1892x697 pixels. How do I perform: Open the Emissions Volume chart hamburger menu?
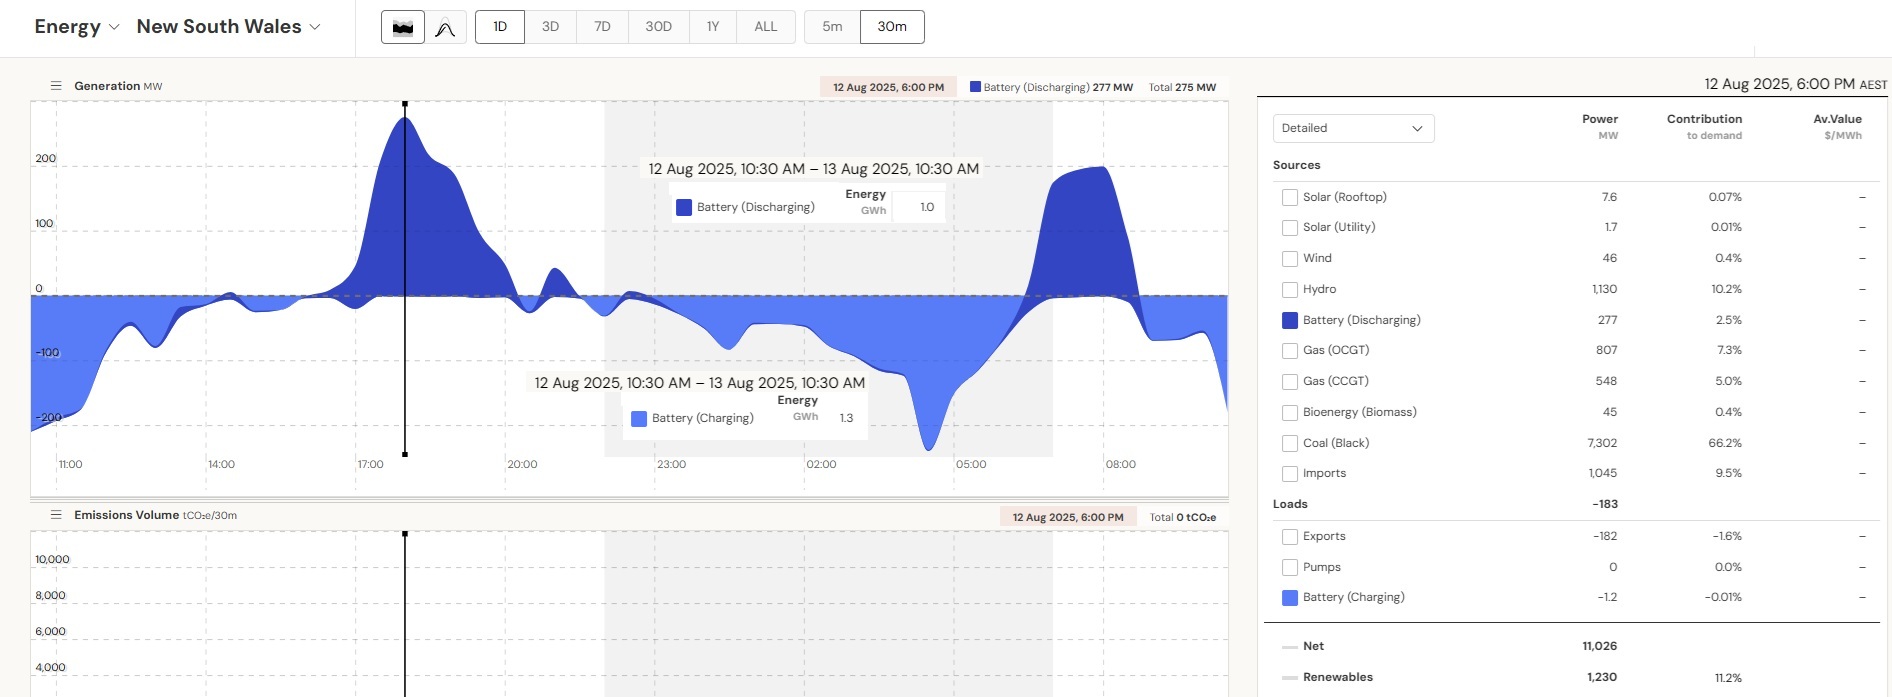tap(56, 515)
